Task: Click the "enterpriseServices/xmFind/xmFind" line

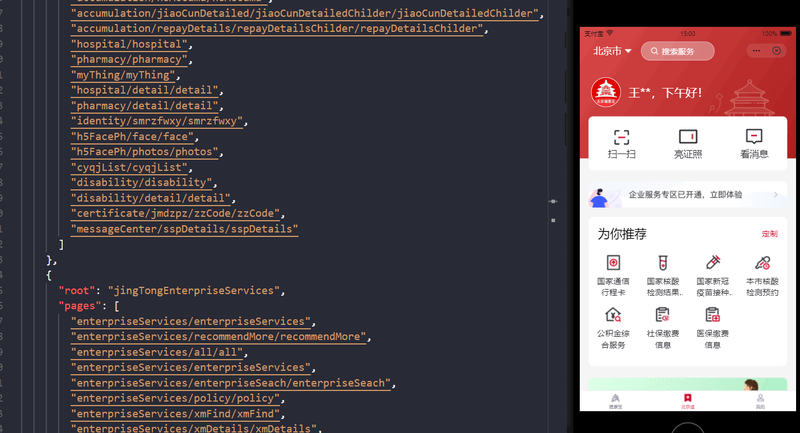Action: pos(178,414)
